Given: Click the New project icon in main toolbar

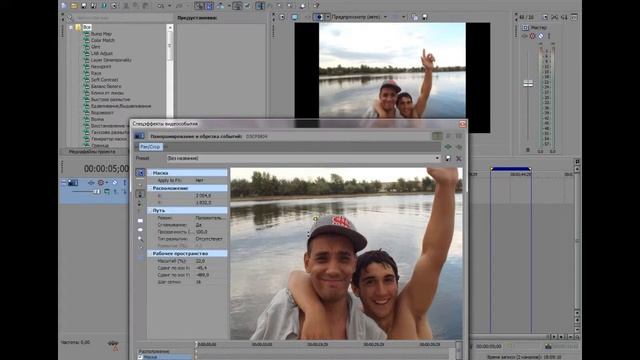Looking at the screenshot, I should click(x=64, y=5).
